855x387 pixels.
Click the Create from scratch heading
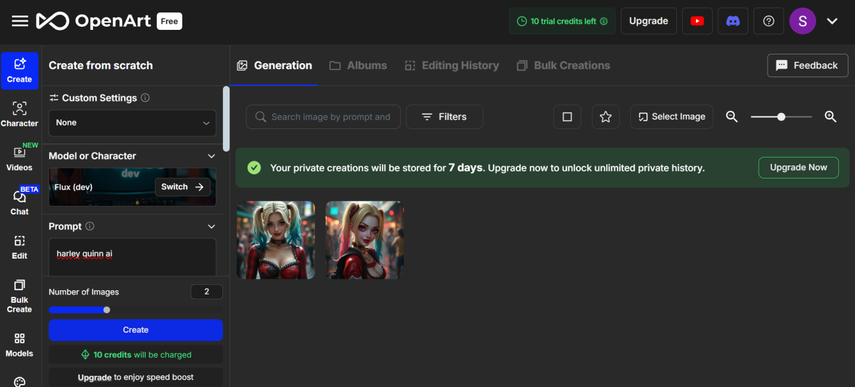click(x=101, y=65)
